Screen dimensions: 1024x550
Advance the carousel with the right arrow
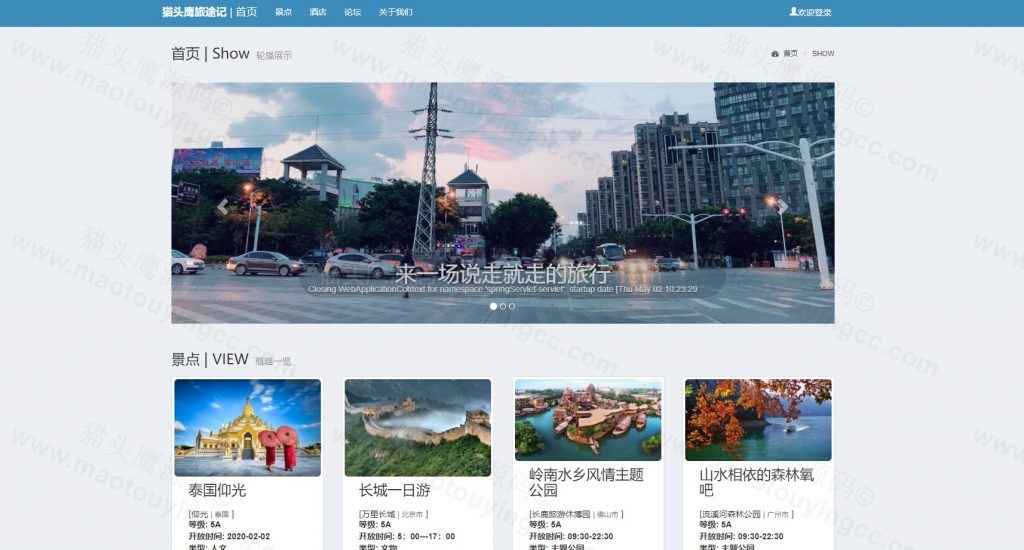[x=782, y=206]
